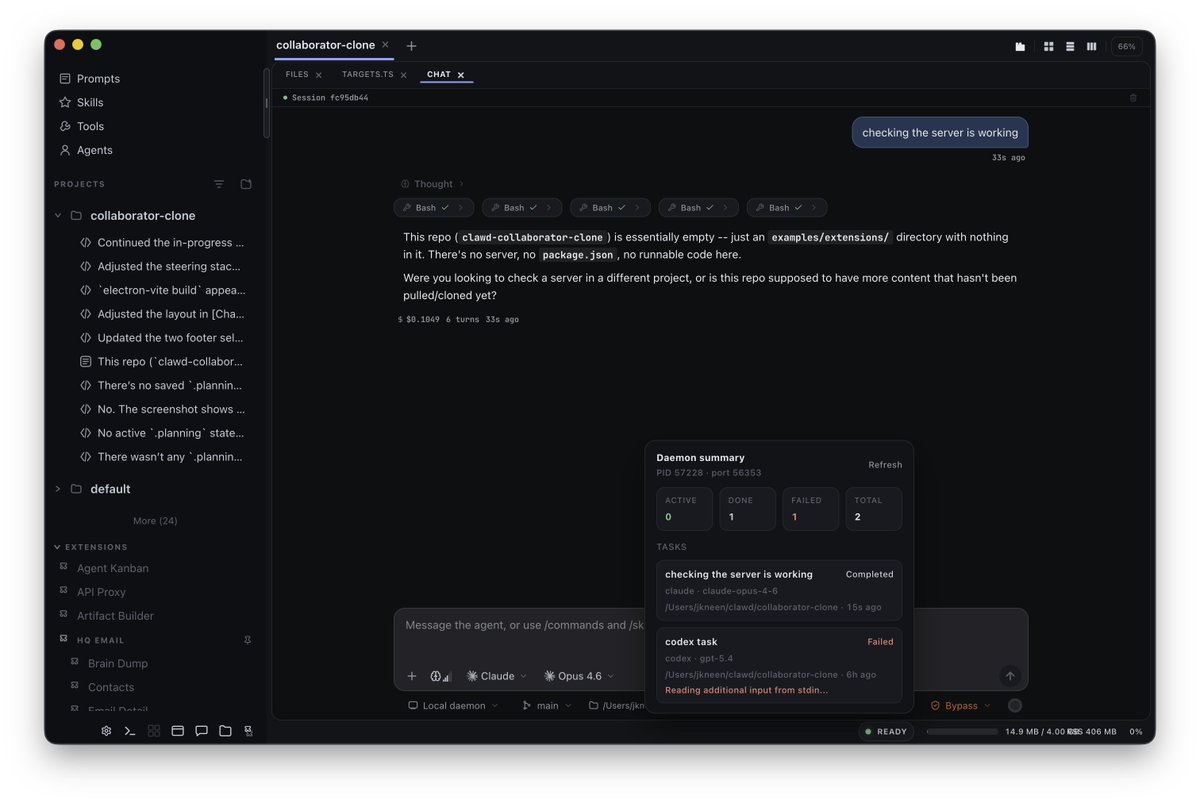Screen dimensions: 1200x803
Task: Click the 66% zoom indicator
Action: pyautogui.click(x=1126, y=46)
